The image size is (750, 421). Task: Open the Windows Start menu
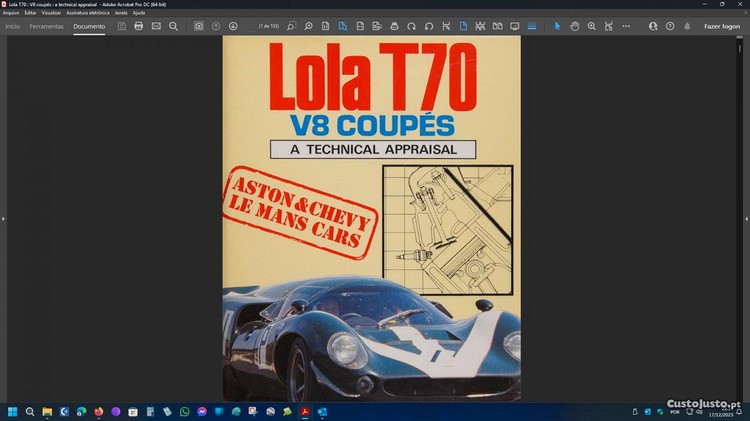tap(13, 411)
